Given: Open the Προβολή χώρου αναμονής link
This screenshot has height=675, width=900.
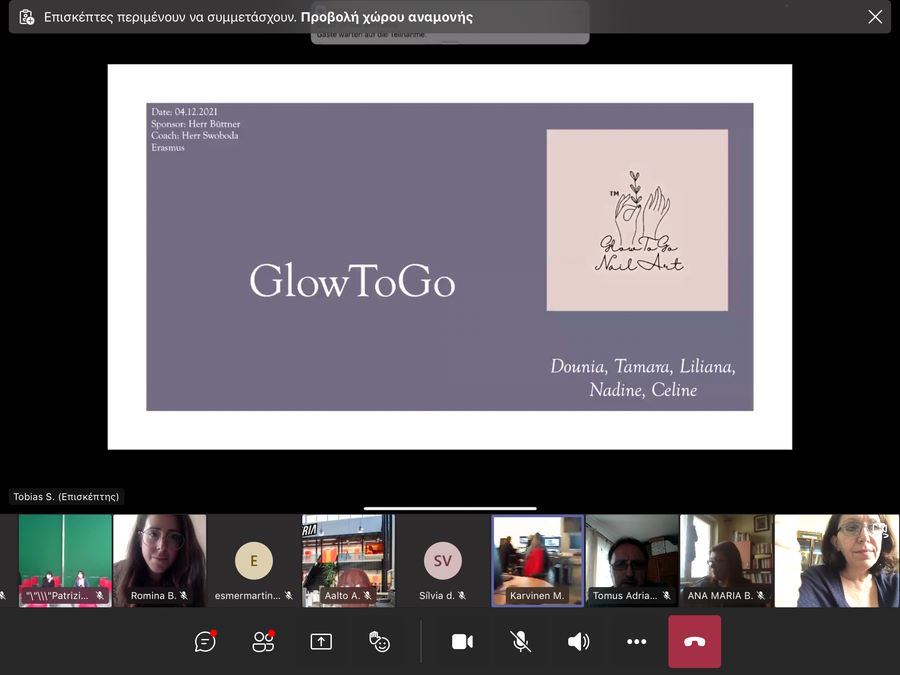Looking at the screenshot, I should (x=387, y=17).
